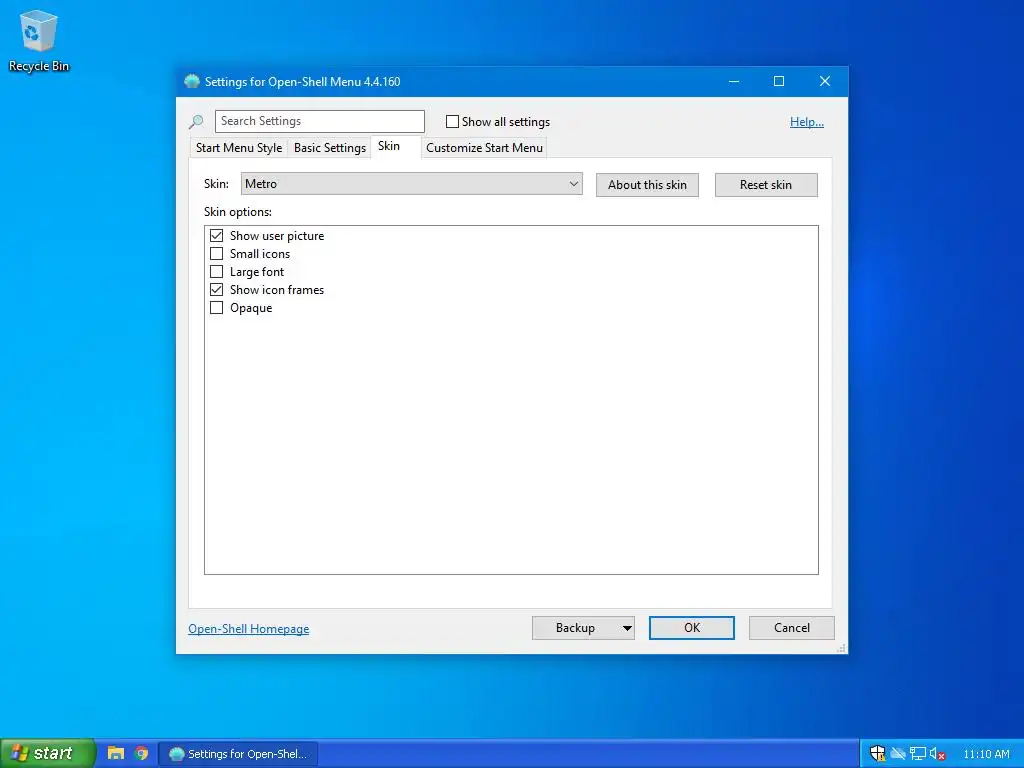
Task: Open File Explorer from the taskbar
Action: coord(116,753)
